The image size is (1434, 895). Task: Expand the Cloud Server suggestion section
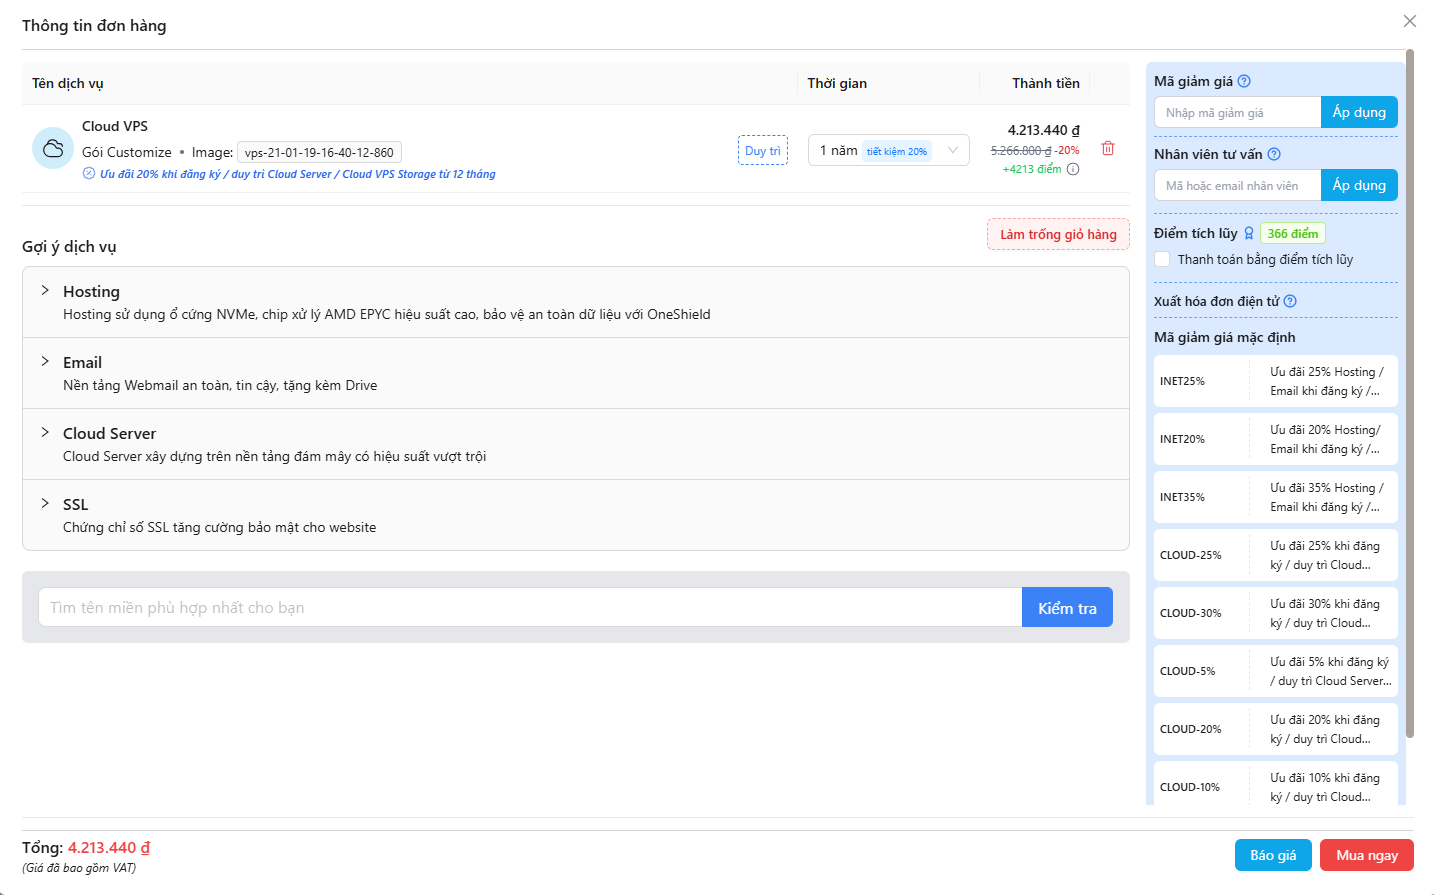tap(576, 444)
